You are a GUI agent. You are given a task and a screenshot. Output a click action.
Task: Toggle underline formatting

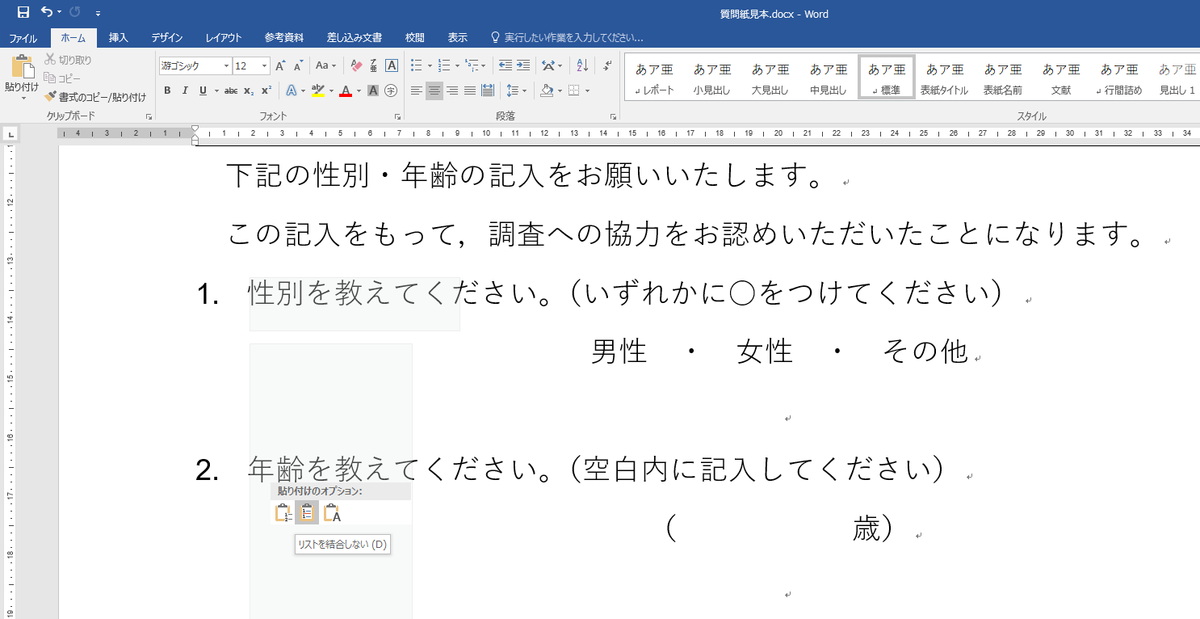click(202, 90)
